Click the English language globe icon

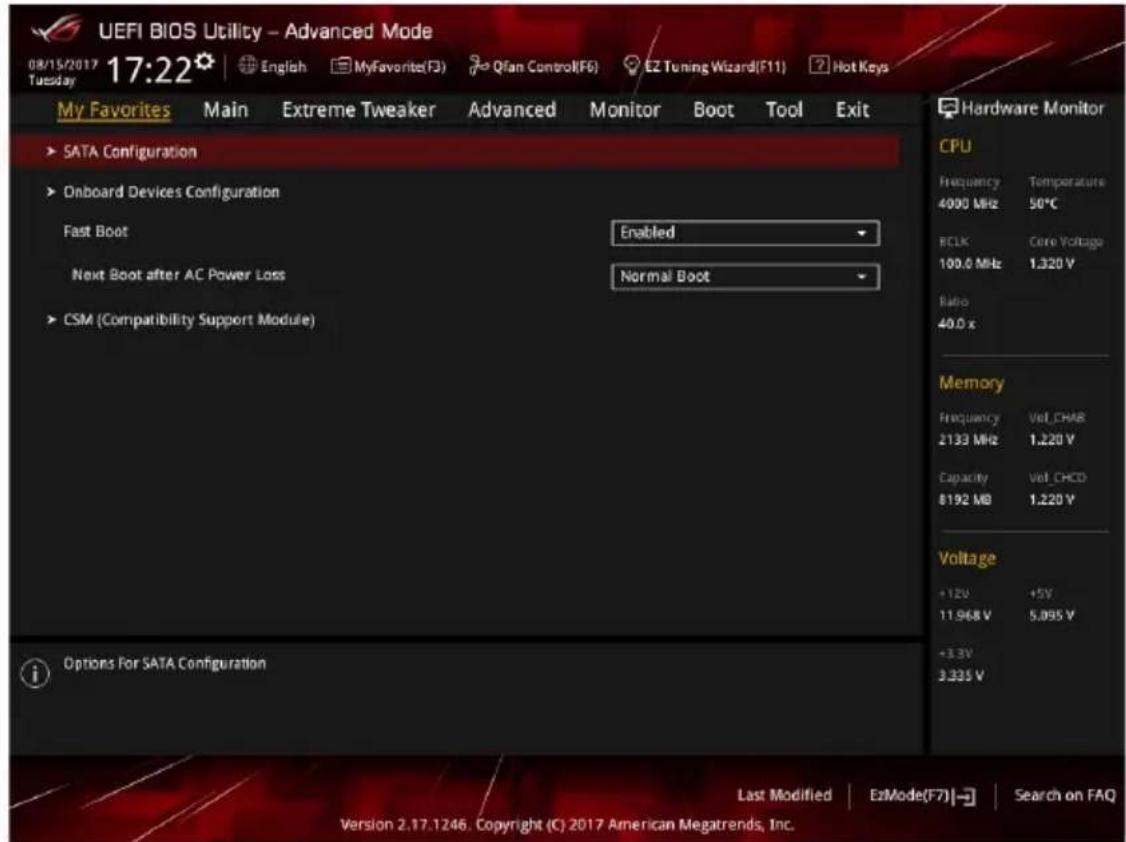[x=247, y=65]
